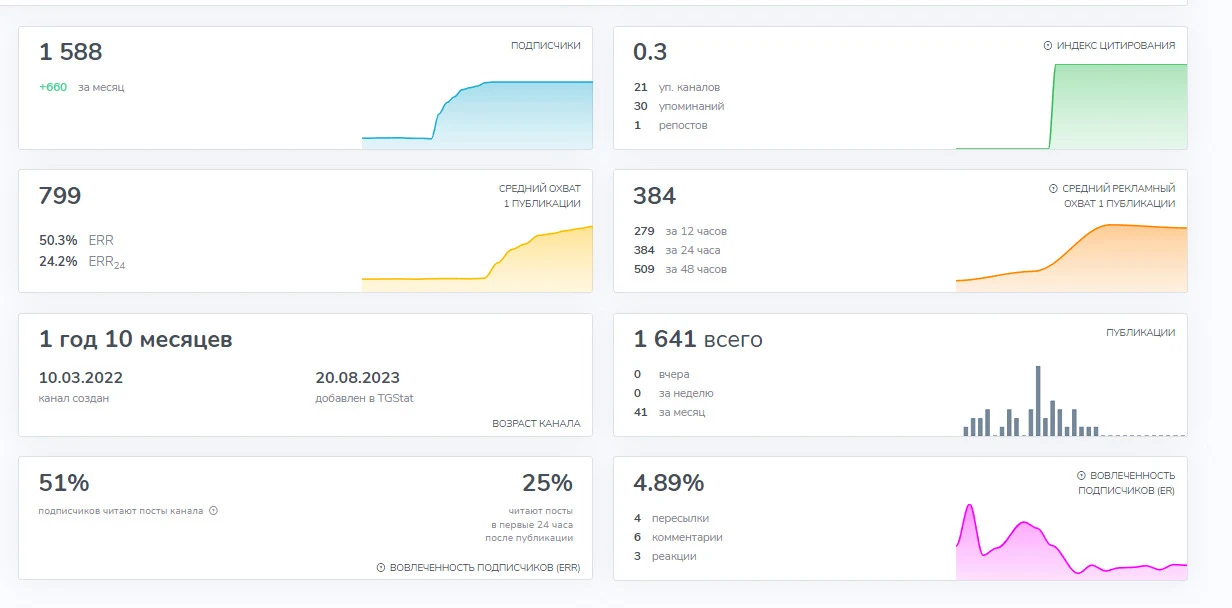
Task: Open the yellow average reach chart
Action: [x=477, y=258]
